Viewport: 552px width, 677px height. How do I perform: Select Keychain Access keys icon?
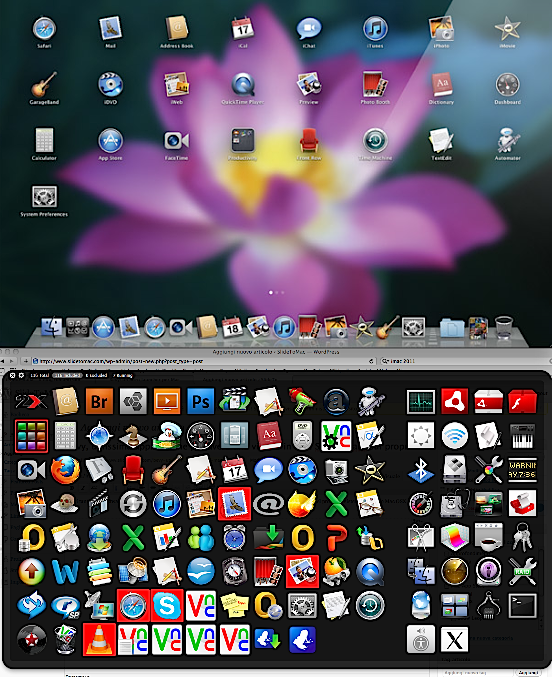coord(523,538)
